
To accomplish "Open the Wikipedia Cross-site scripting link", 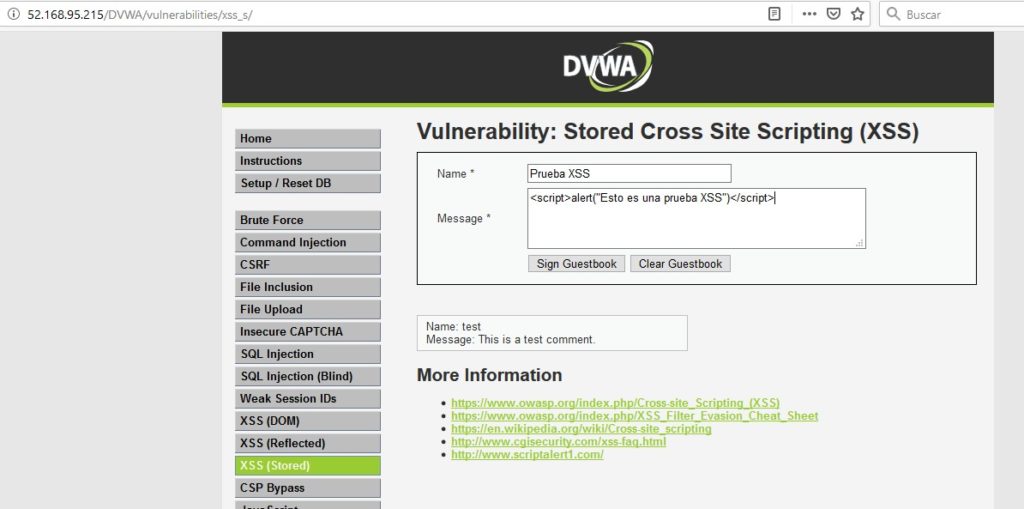I will (x=581, y=429).
